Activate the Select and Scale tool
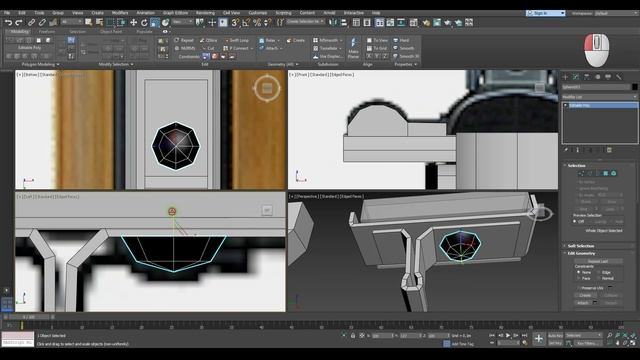640x360 pixels. 155,23
